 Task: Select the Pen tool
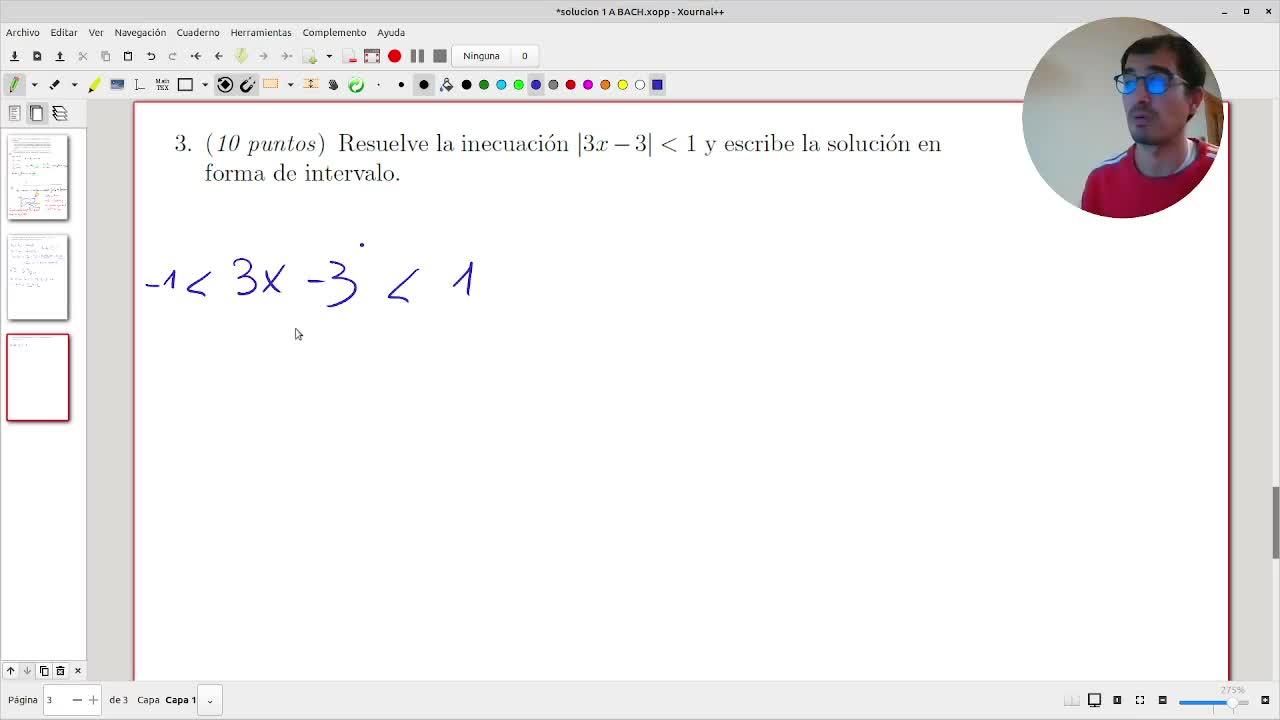tap(14, 85)
